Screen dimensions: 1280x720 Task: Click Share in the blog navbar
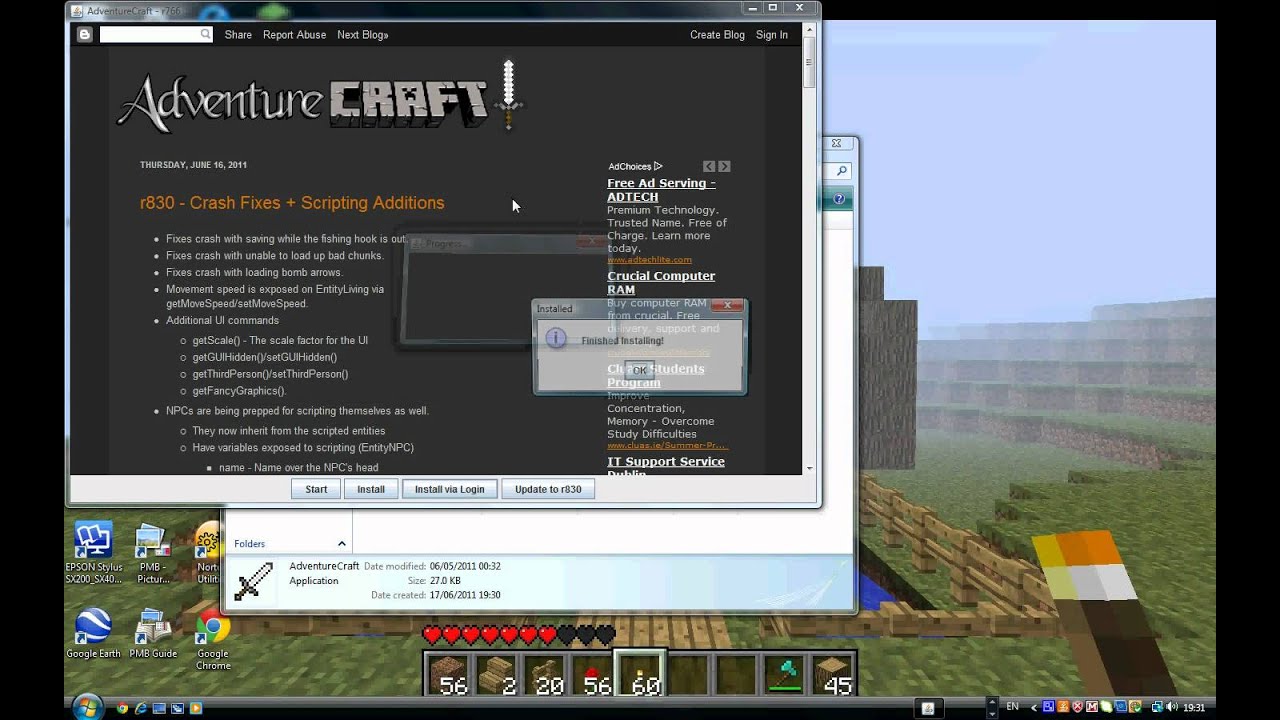[238, 35]
